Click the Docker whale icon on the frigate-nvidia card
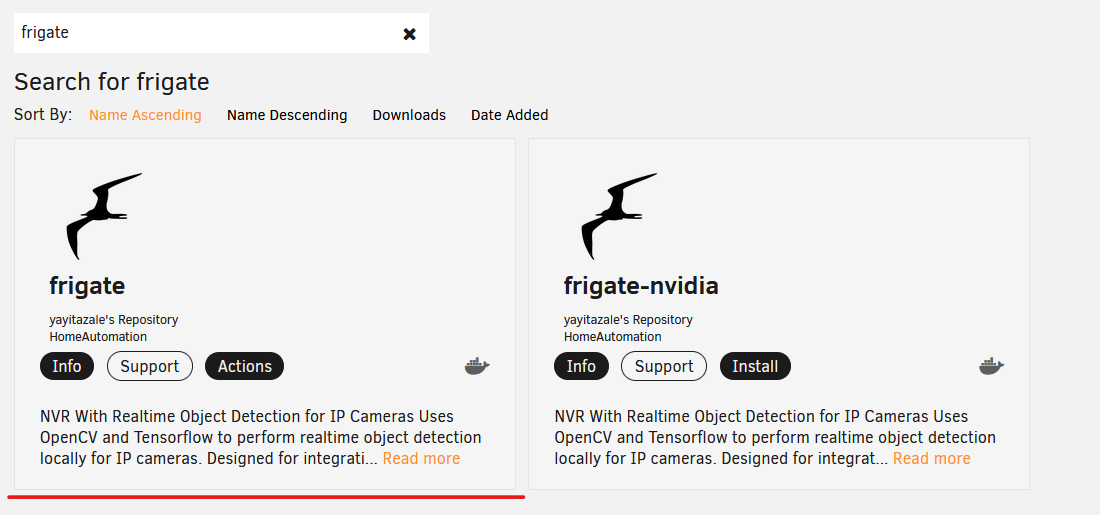 pyautogui.click(x=992, y=366)
